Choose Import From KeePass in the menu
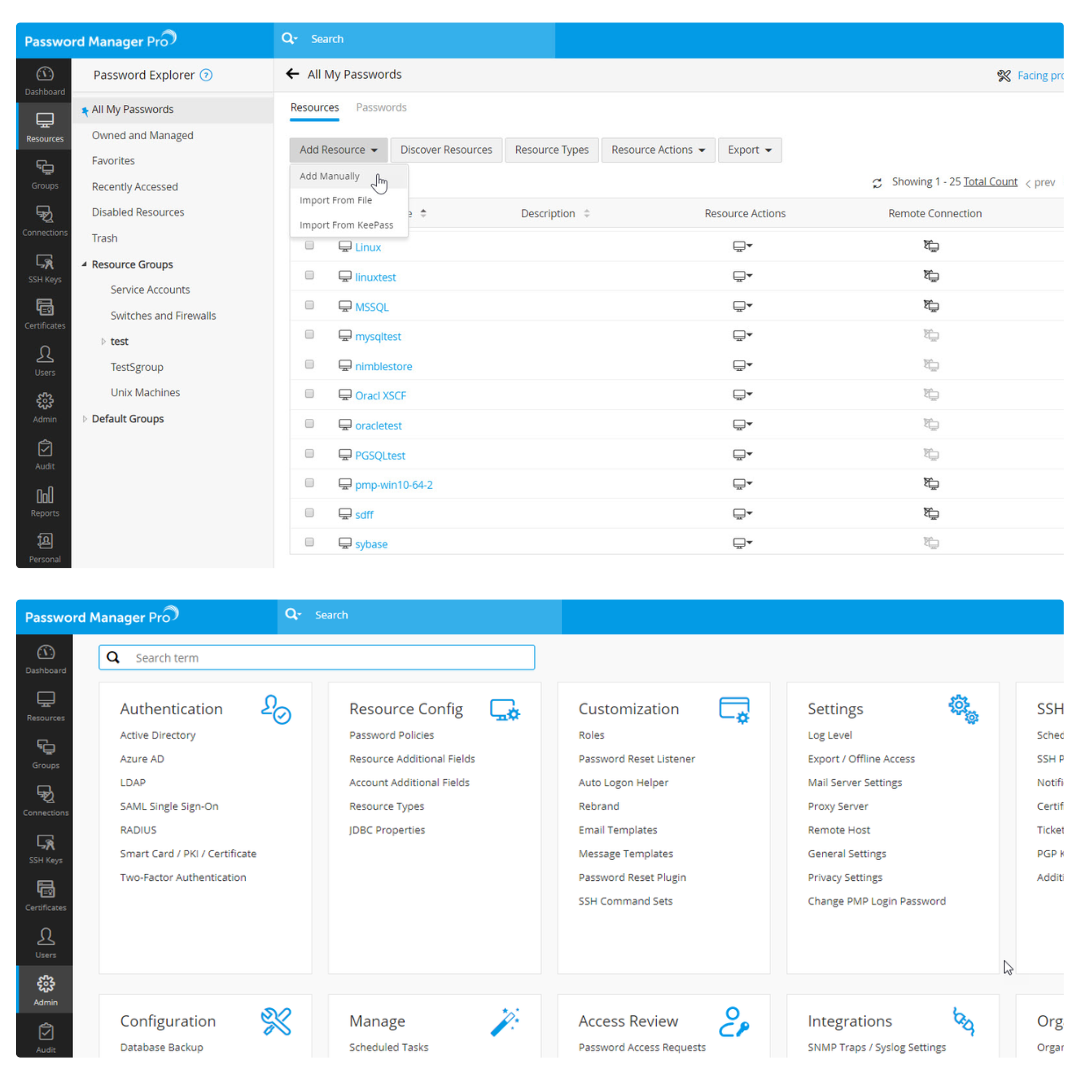 pos(346,225)
